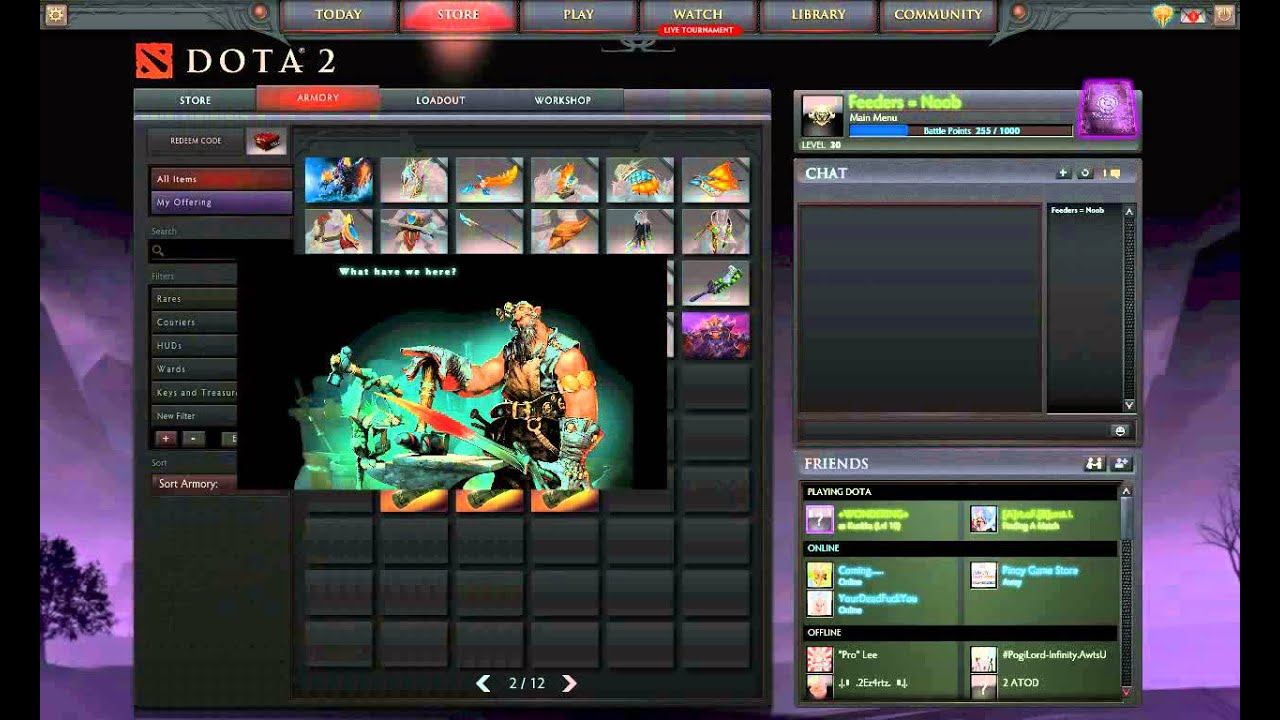Click the gem icon in top-right corner
This screenshot has width=1280, height=720.
pos(1162,15)
